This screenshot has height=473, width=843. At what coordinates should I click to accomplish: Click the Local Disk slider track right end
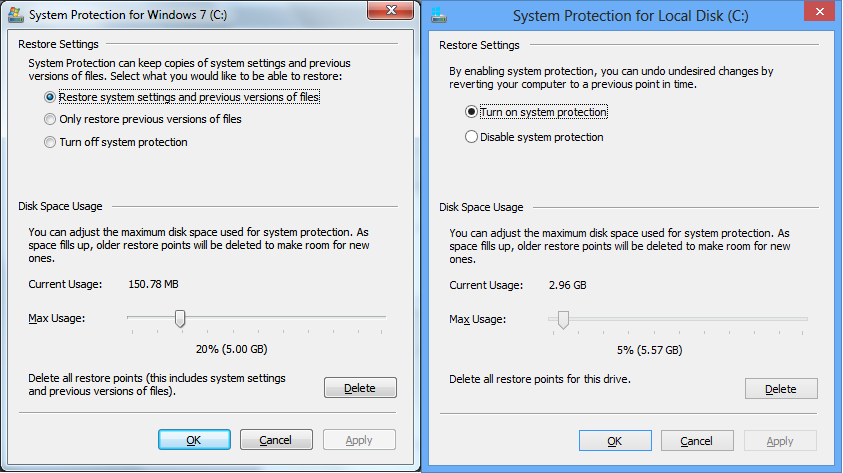[x=804, y=319]
